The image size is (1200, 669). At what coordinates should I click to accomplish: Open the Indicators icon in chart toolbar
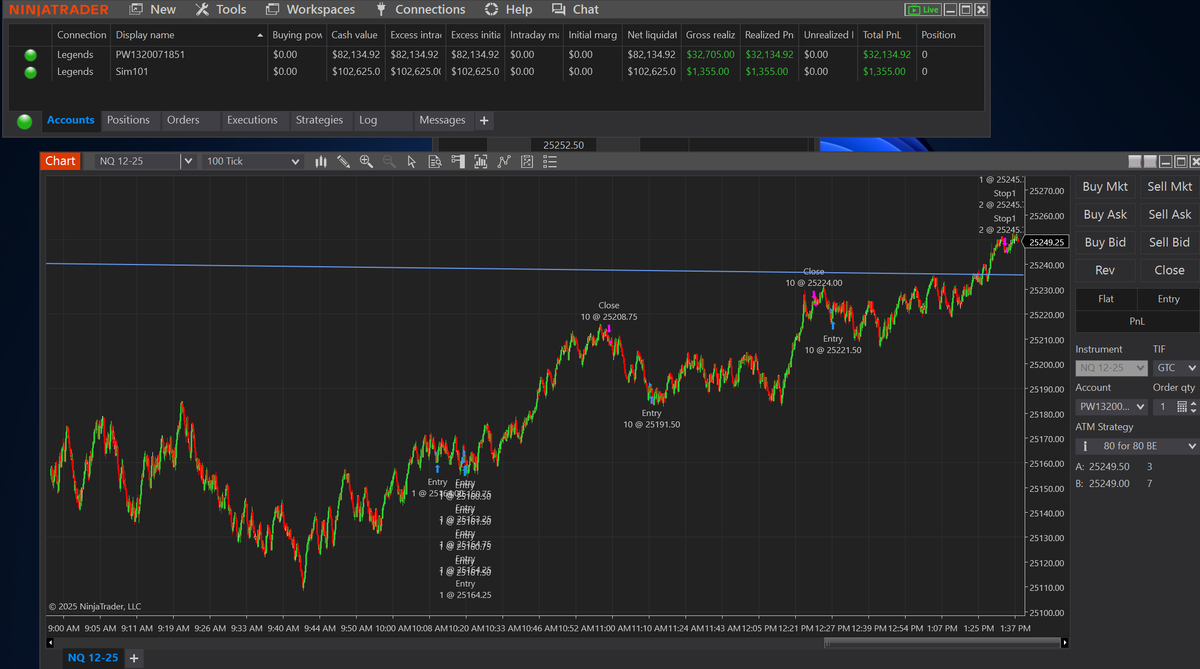(x=503, y=161)
